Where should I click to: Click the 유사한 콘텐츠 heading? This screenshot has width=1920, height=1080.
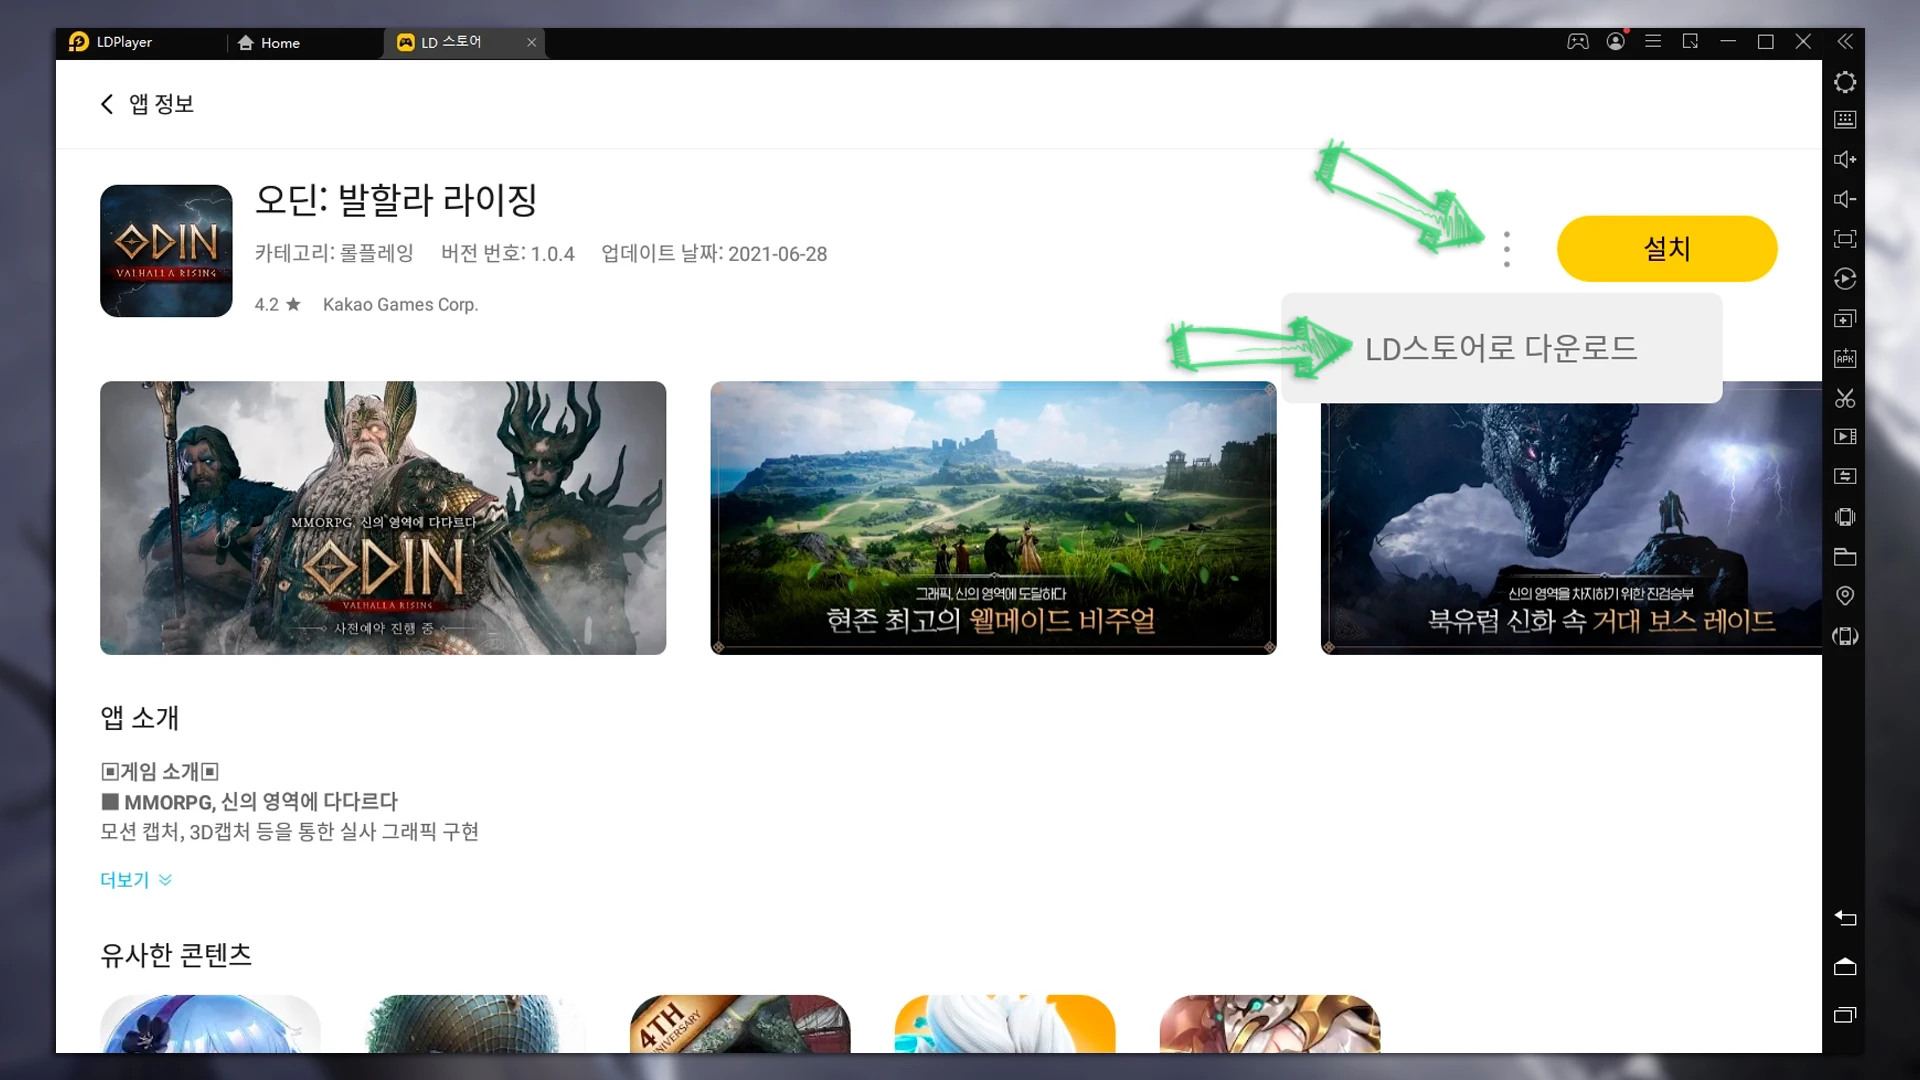tap(176, 955)
